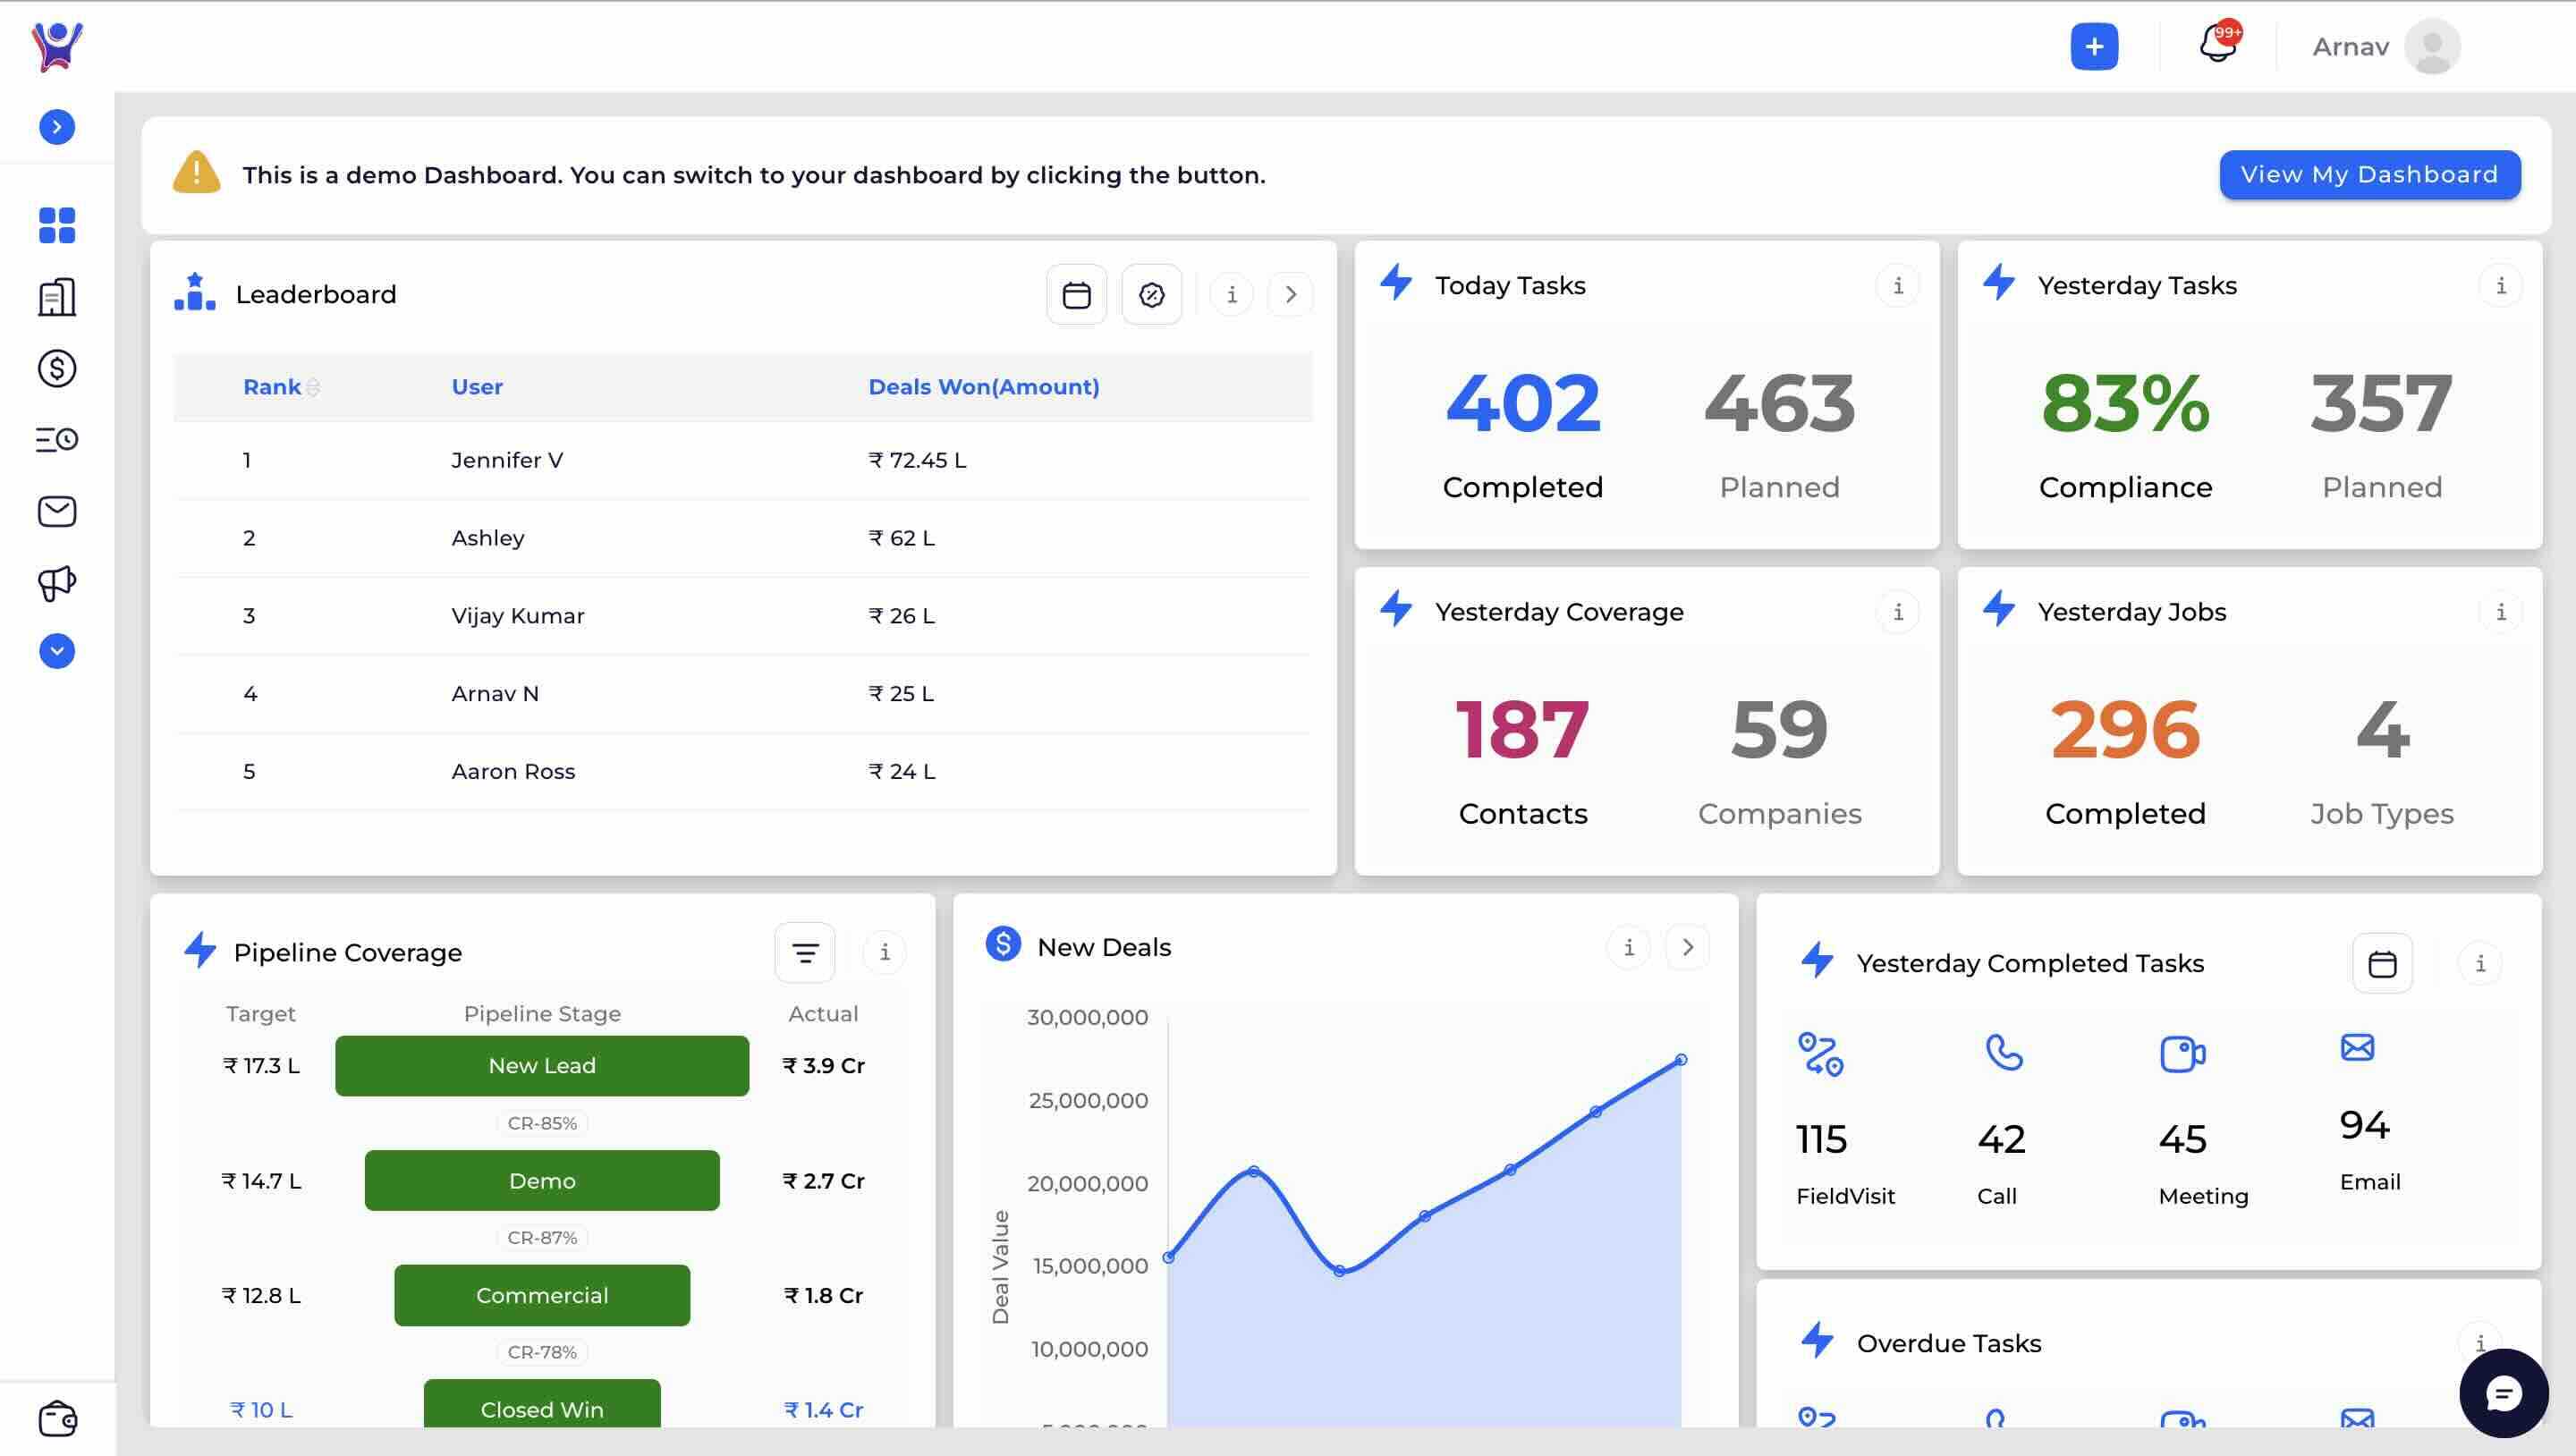Image resolution: width=2576 pixels, height=1456 pixels.
Task: Open the campaigns megaphone icon in sidebar
Action: 57,582
